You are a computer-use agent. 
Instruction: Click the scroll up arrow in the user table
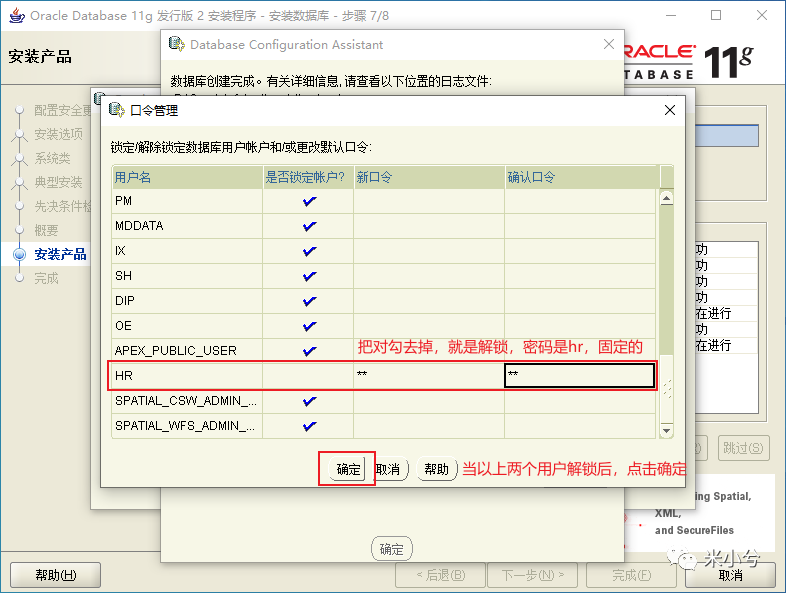click(666, 199)
